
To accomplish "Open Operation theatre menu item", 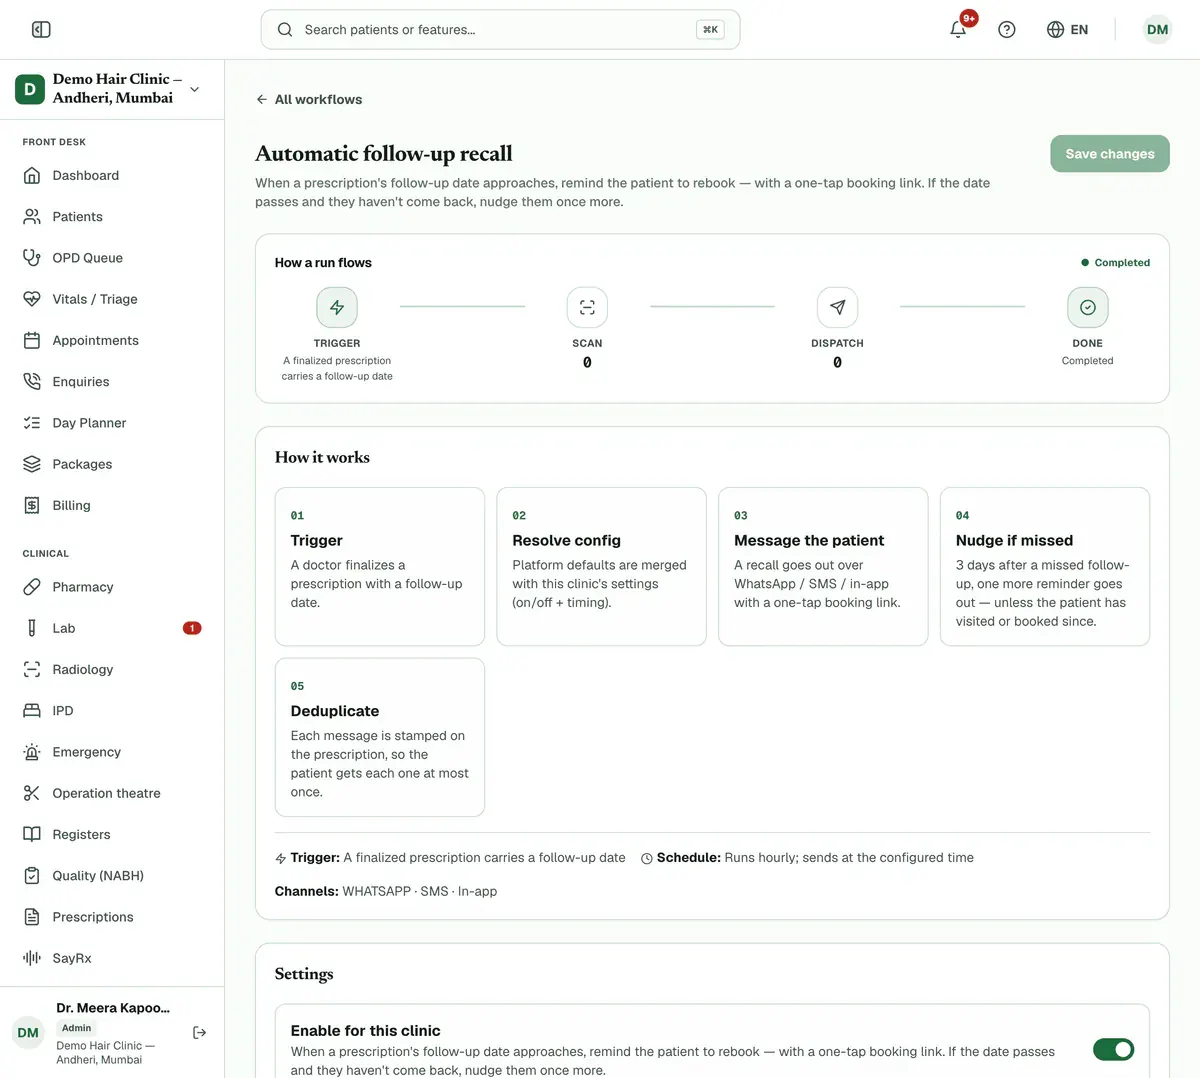I will [112, 793].
